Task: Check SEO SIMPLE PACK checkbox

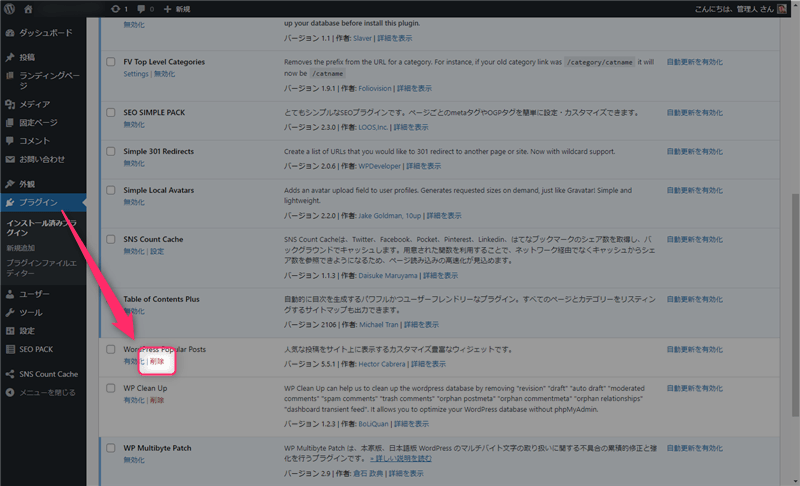Action: tap(111, 112)
